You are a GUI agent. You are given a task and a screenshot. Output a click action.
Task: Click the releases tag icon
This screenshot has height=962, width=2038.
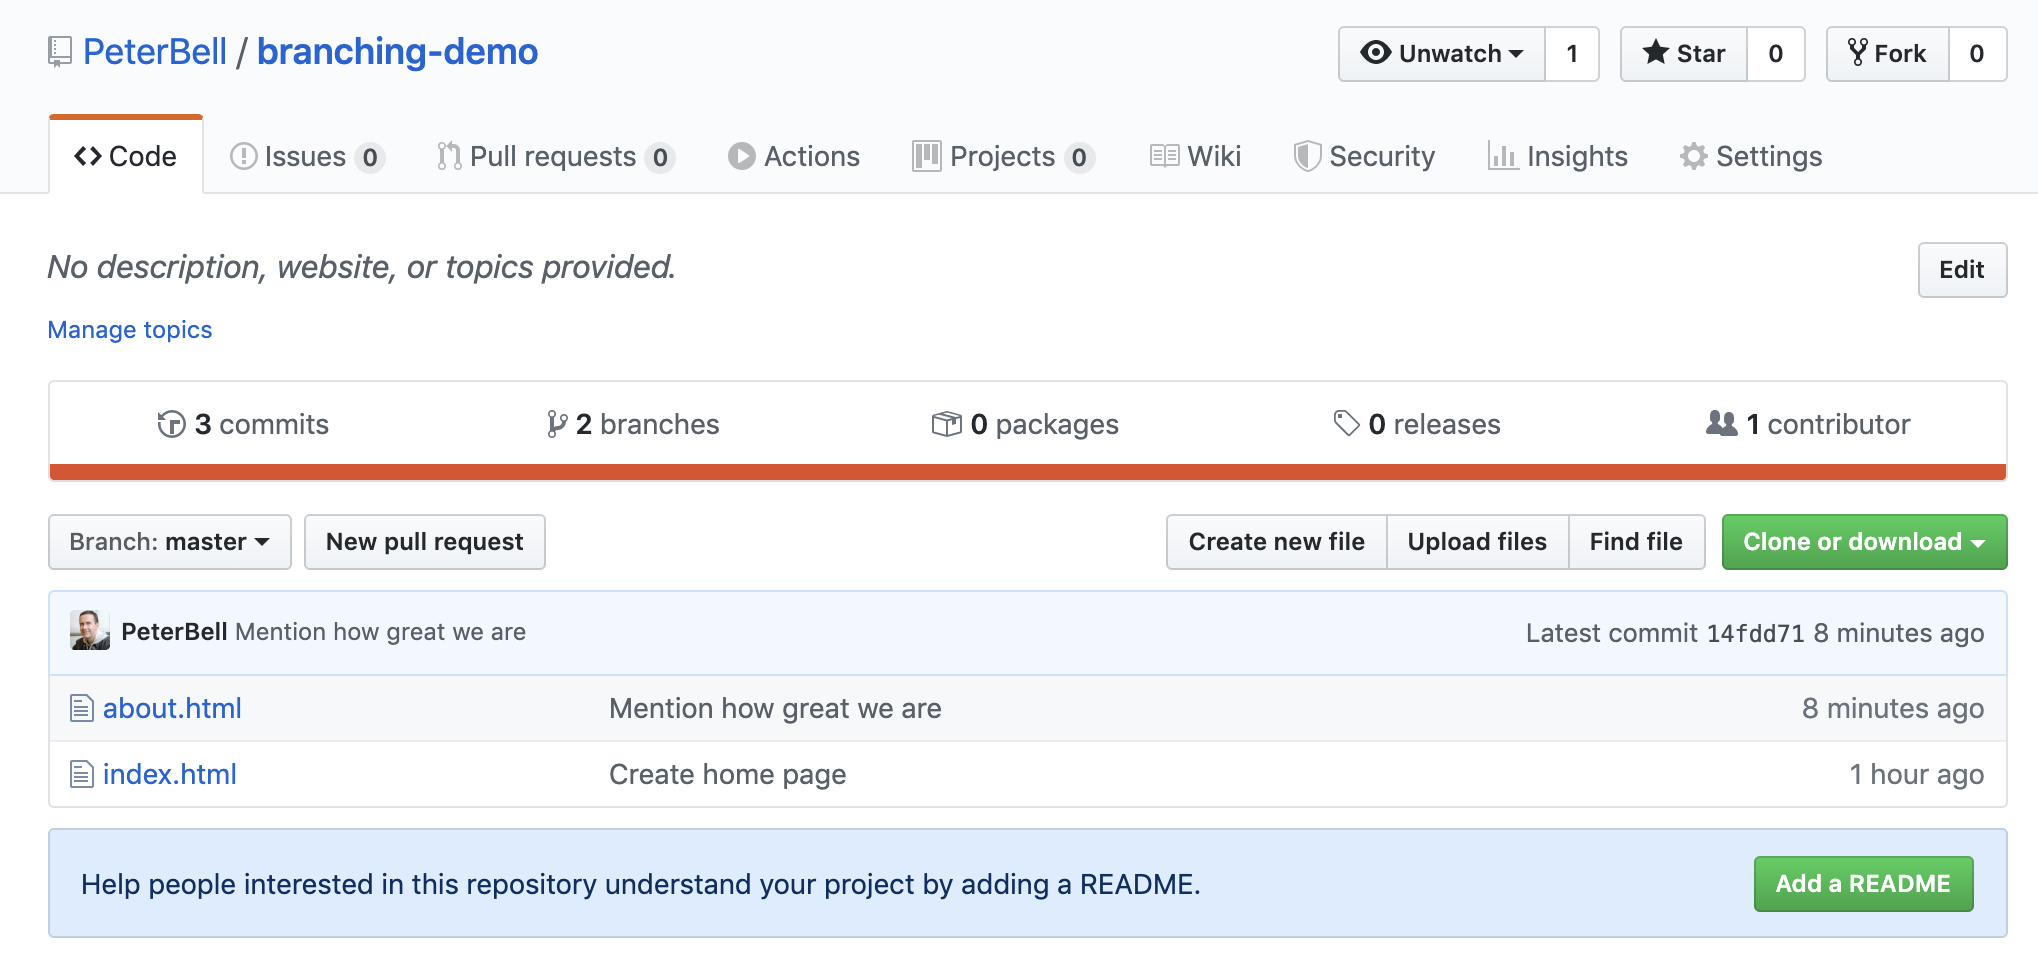click(1346, 424)
